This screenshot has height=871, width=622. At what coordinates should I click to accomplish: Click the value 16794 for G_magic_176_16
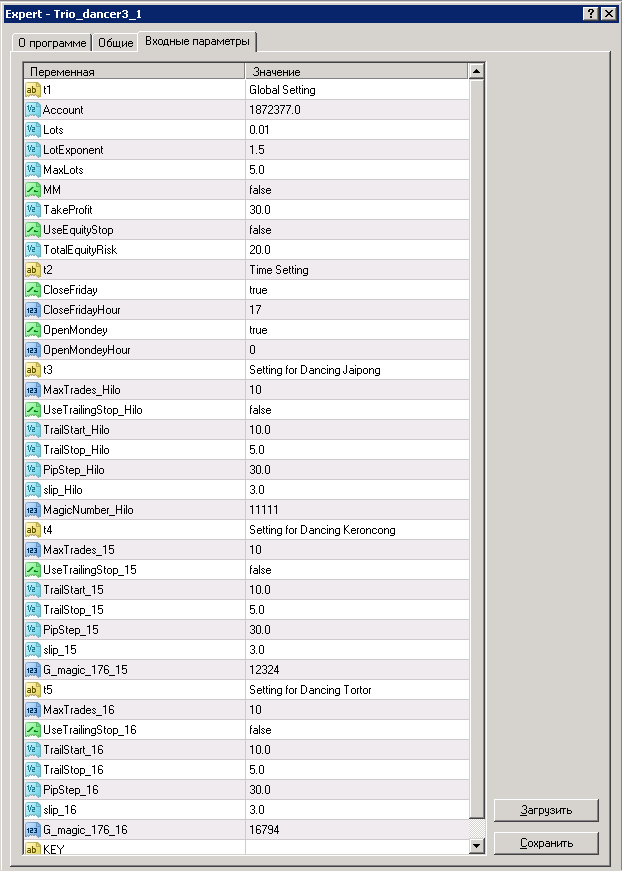point(264,830)
